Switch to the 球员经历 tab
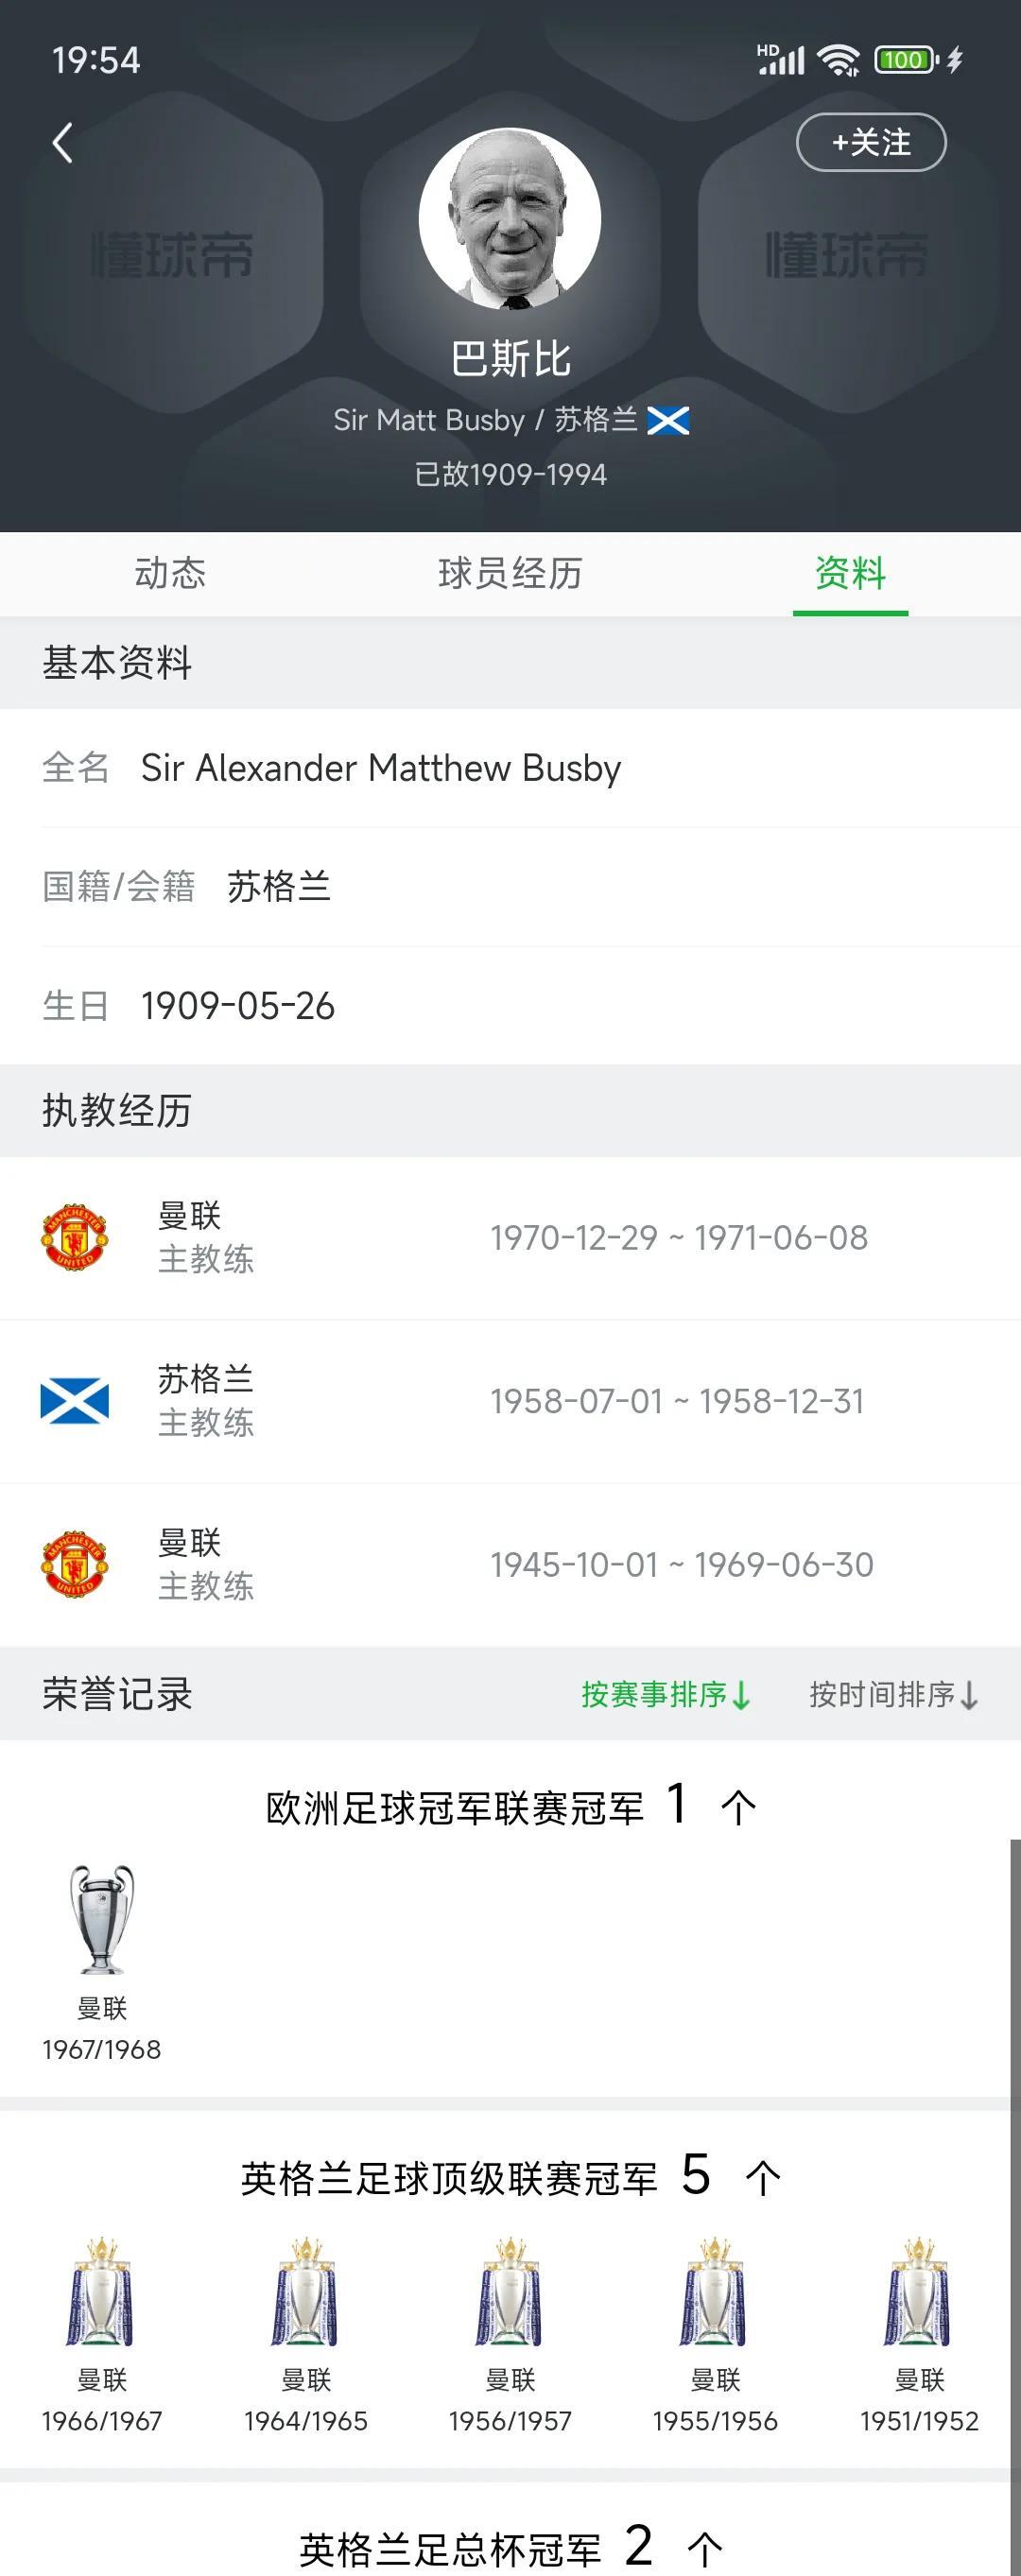The width and height of the screenshot is (1021, 2576). point(510,573)
